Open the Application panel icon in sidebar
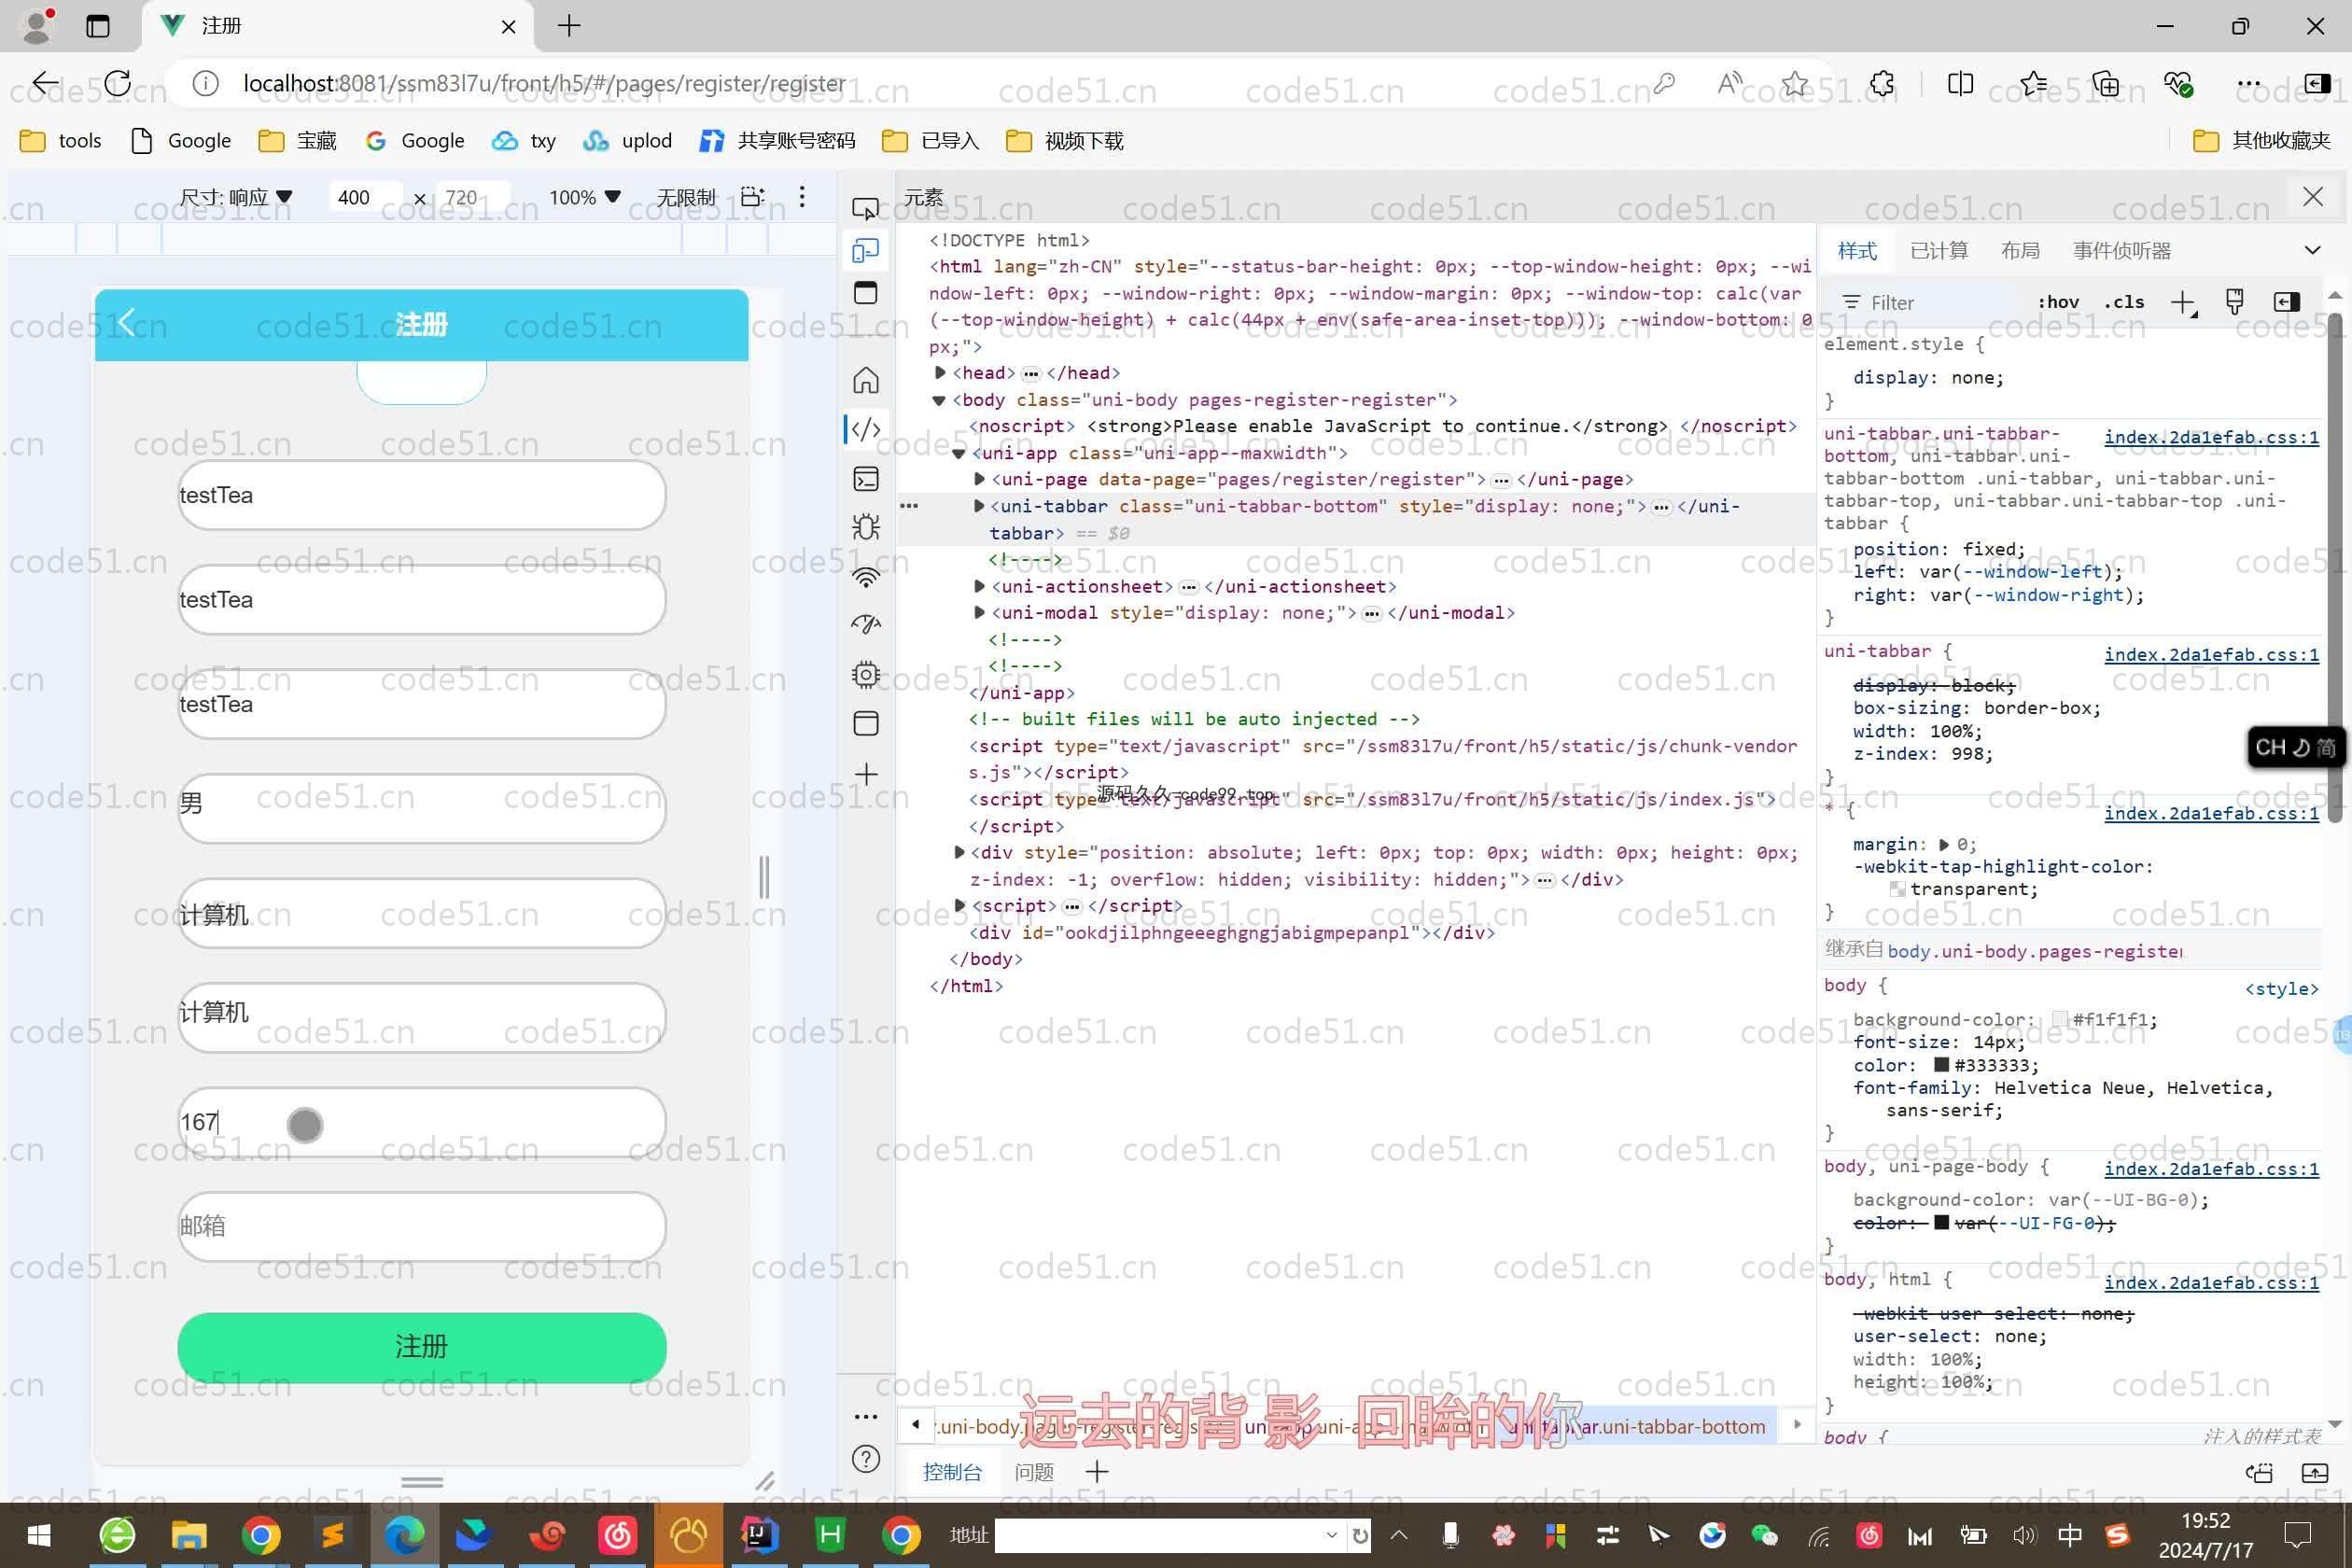This screenshot has height=1568, width=2352. coord(866,723)
